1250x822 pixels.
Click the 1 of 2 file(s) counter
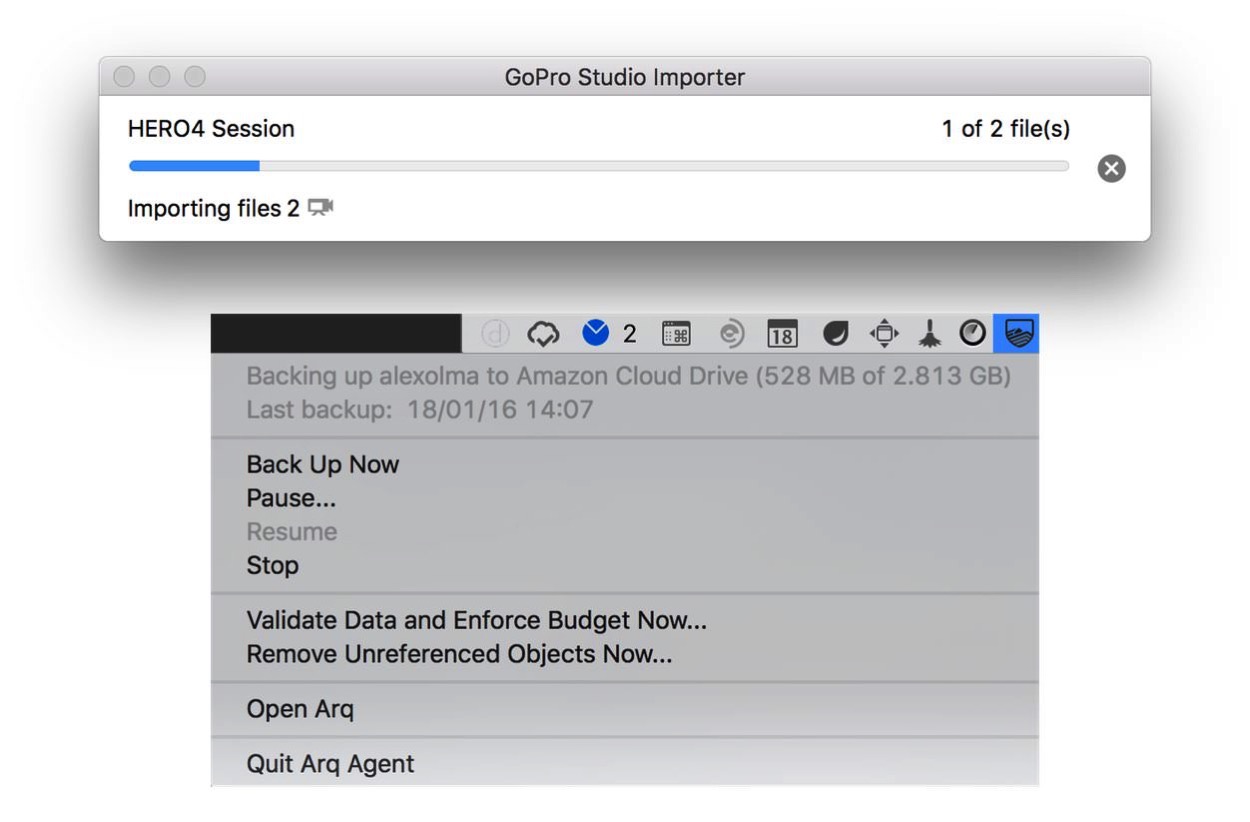click(x=1006, y=129)
